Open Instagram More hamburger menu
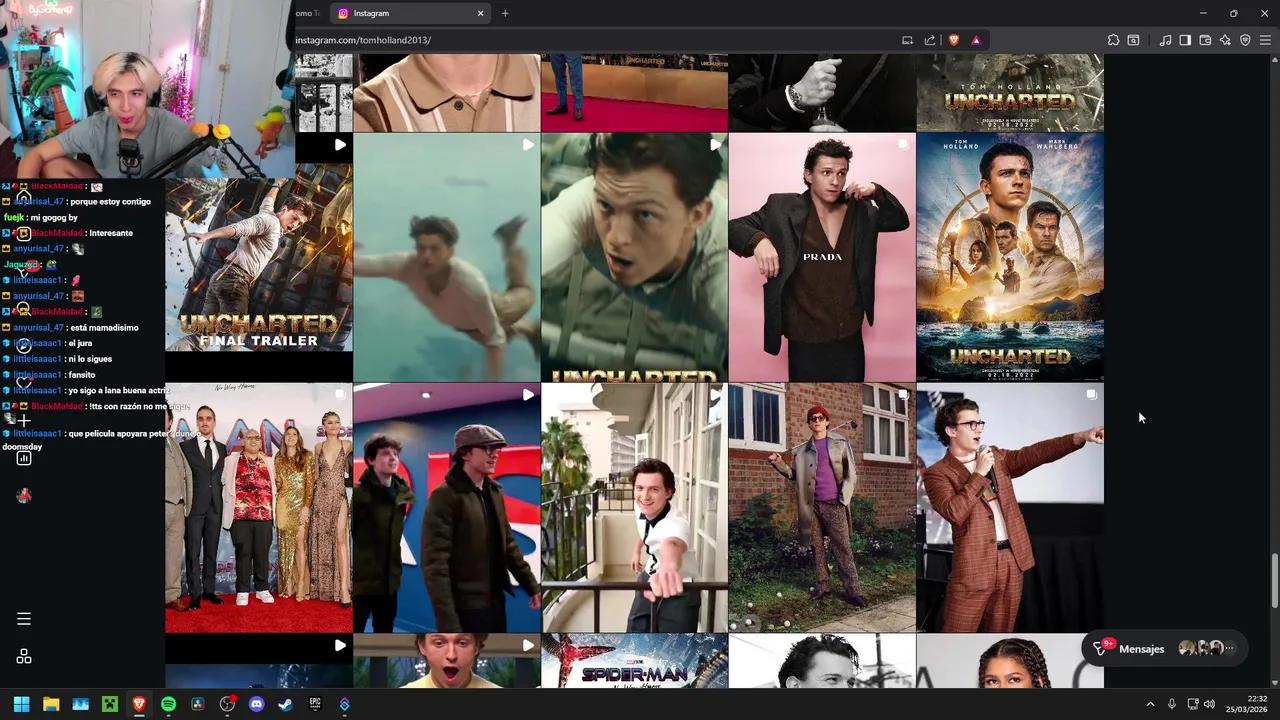This screenshot has height=720, width=1280. tap(24, 619)
